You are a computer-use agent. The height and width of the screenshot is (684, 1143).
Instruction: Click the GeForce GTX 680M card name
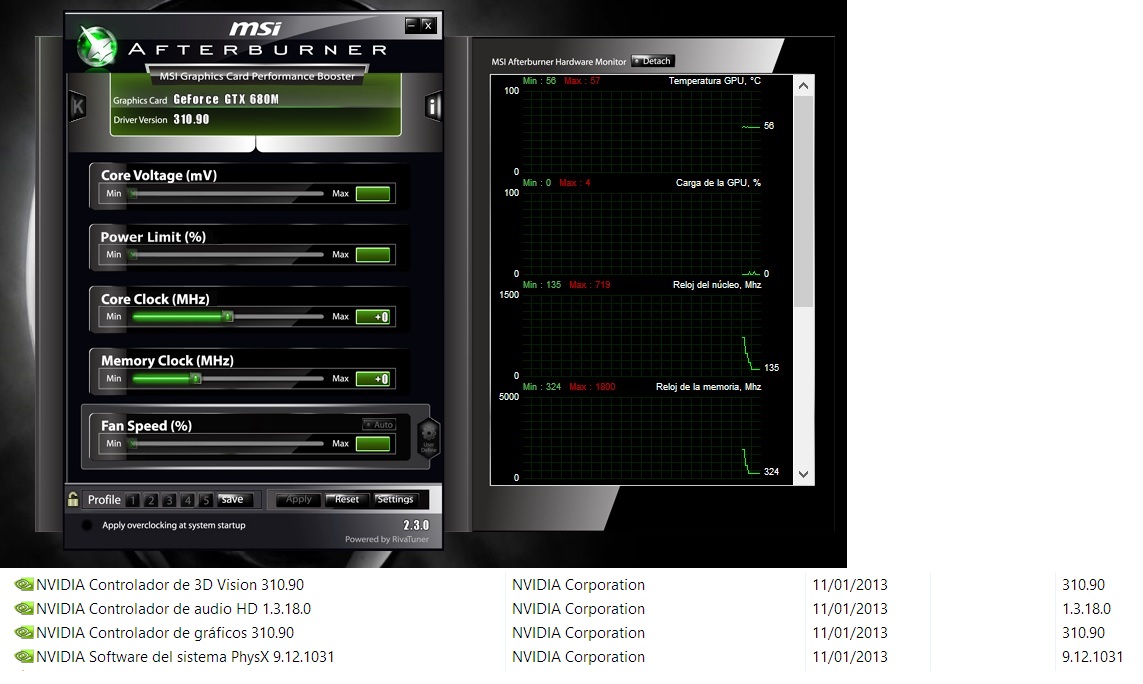coord(226,99)
